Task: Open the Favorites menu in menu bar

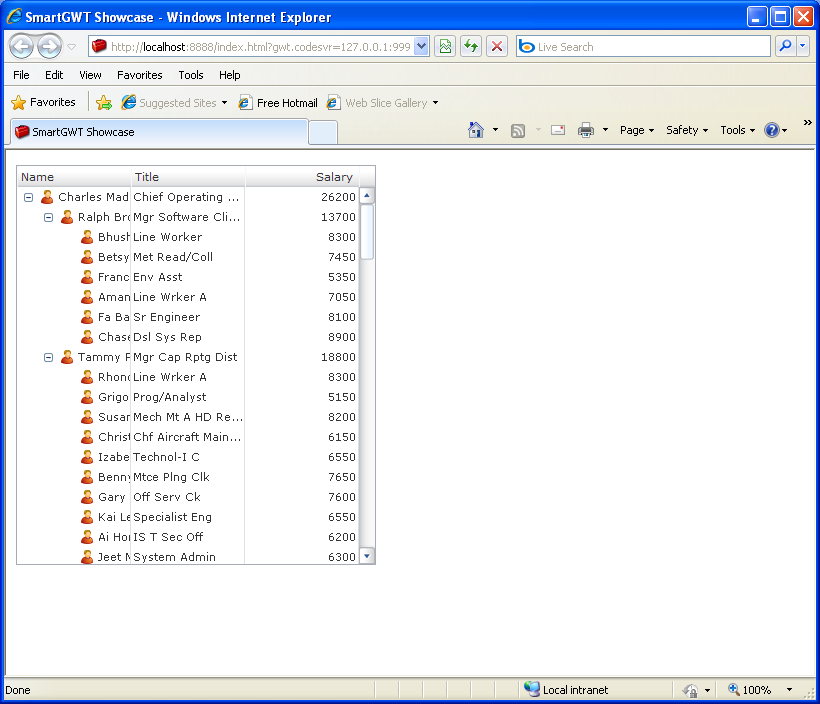Action: click(140, 75)
